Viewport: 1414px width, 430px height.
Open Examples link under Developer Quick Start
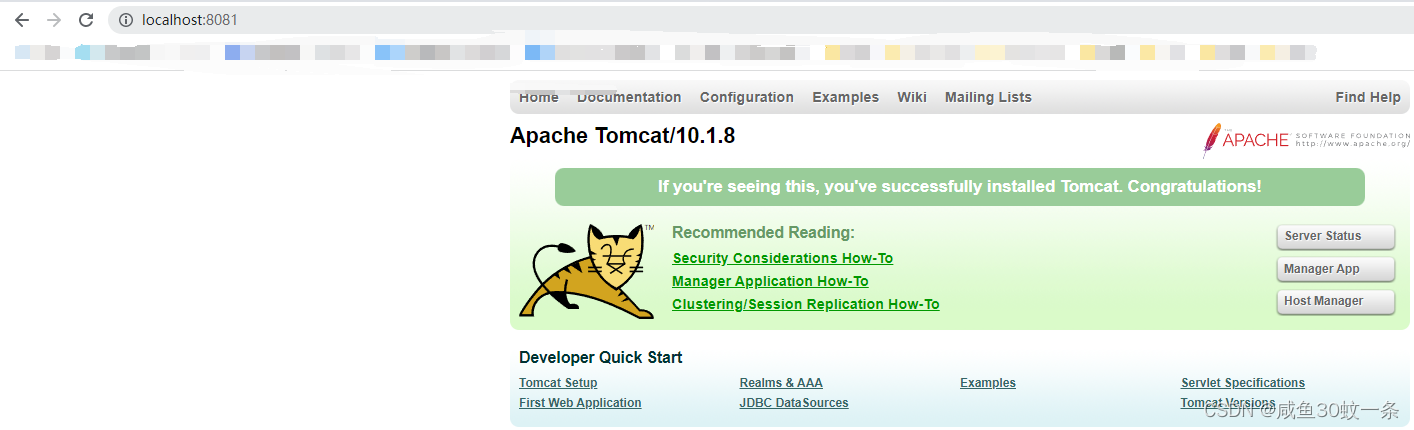point(988,383)
